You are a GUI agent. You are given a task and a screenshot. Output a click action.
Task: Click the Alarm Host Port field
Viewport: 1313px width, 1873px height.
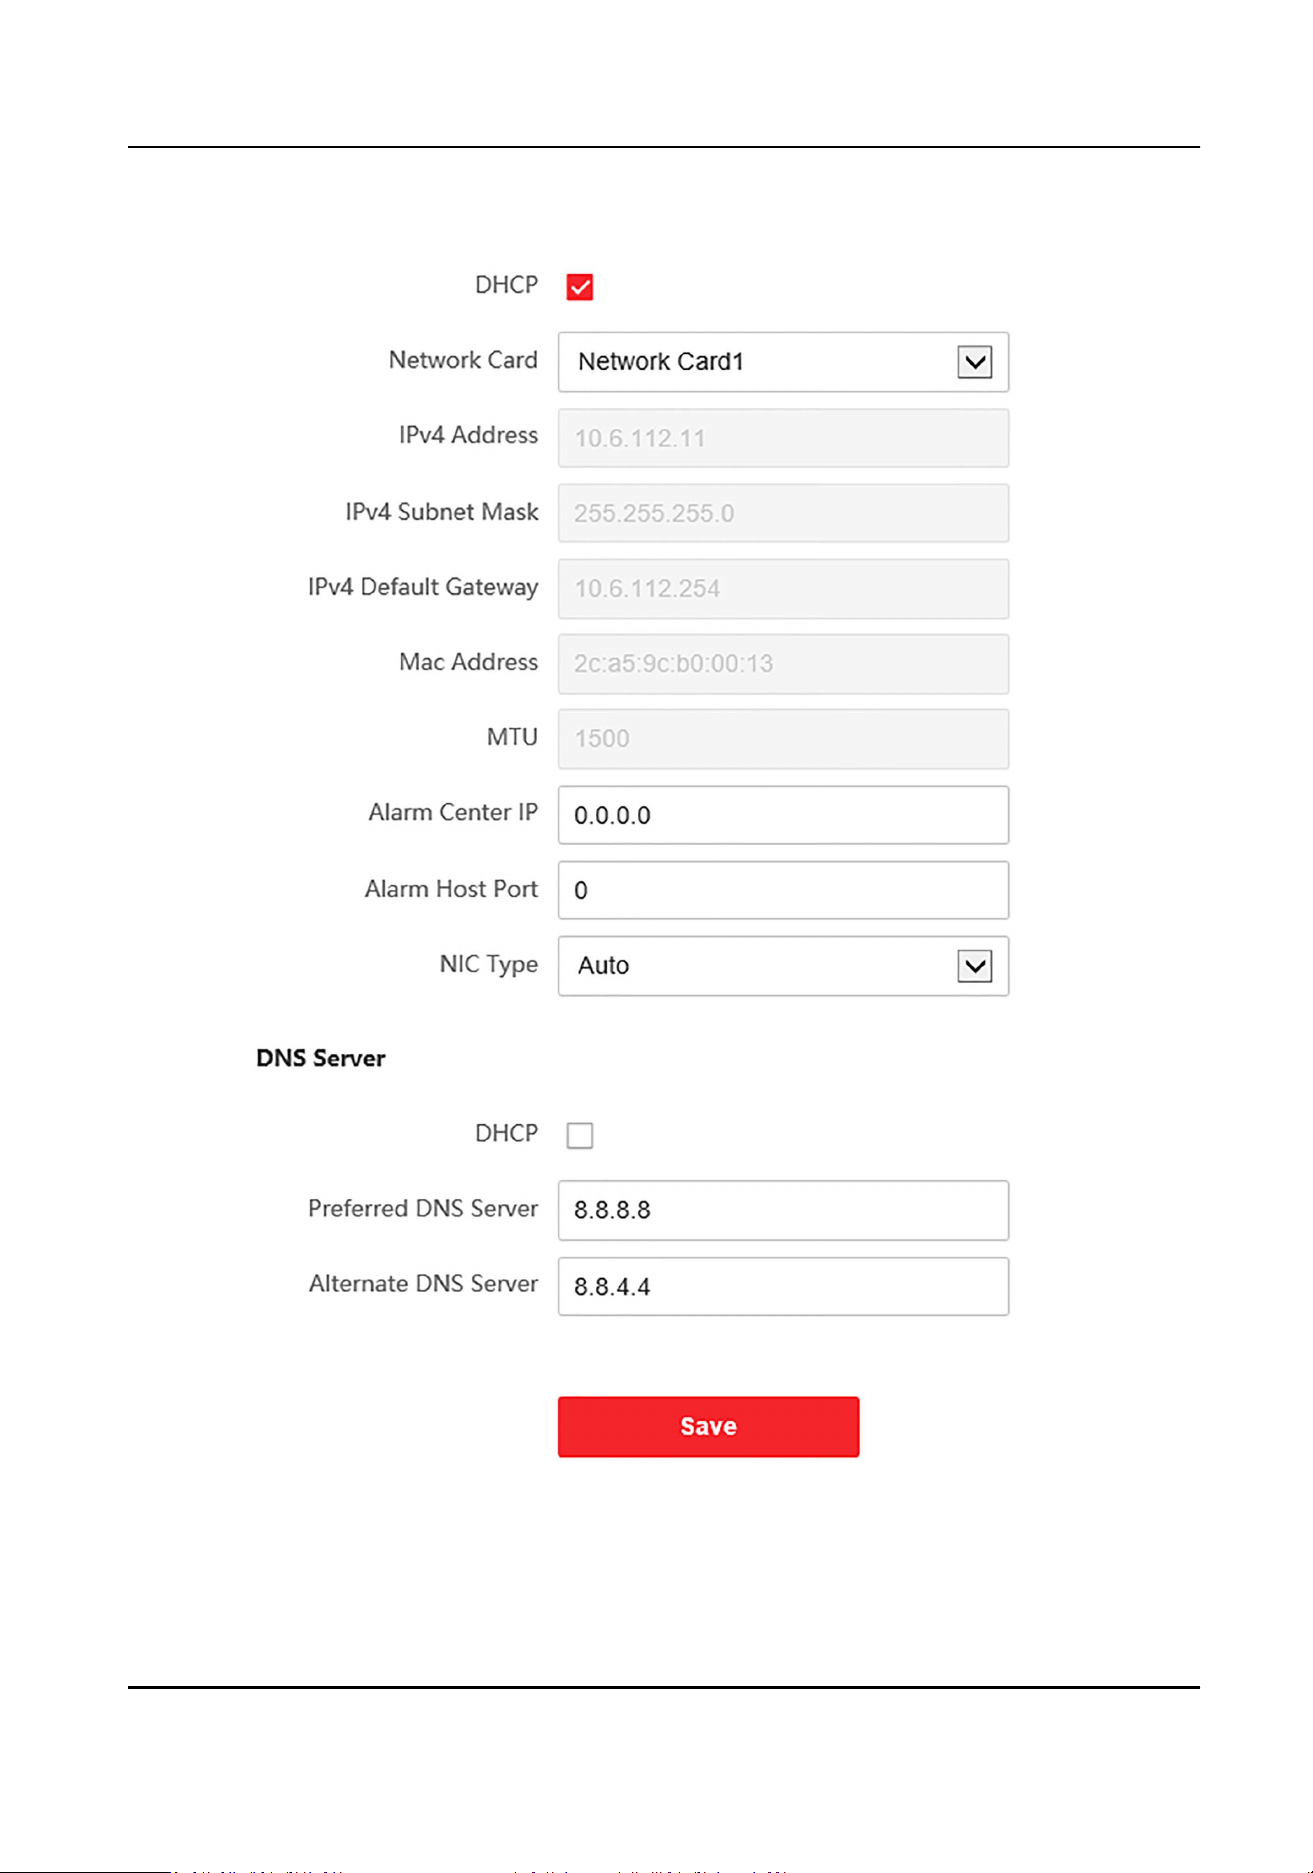[783, 890]
